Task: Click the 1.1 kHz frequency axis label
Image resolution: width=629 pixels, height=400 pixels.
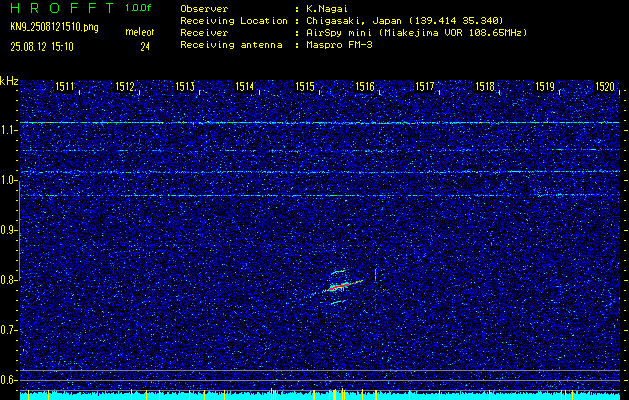Action: 8,131
